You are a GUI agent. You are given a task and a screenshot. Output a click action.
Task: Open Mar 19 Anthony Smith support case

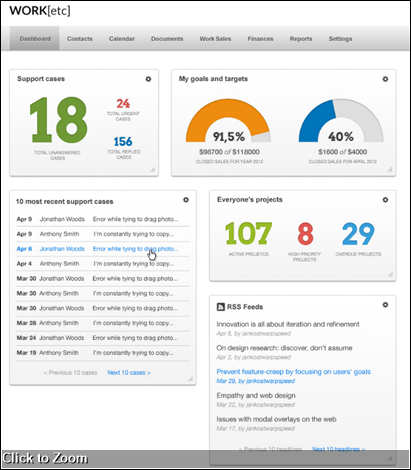tap(103, 353)
